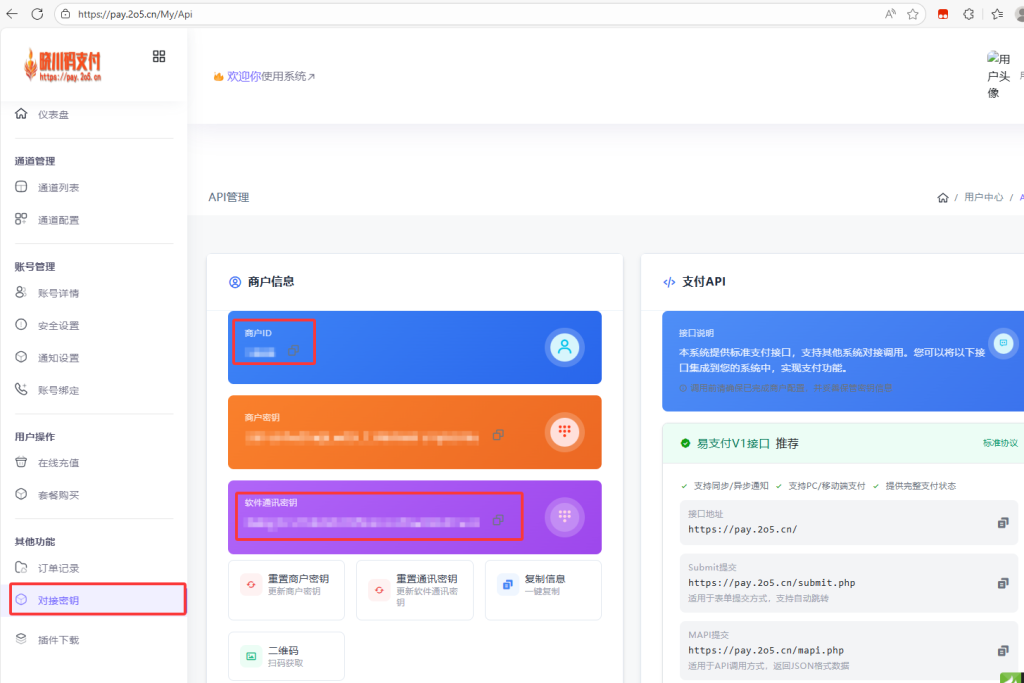Click the home icon in breadcrumb
The image size is (1024, 683).
pyautogui.click(x=942, y=198)
